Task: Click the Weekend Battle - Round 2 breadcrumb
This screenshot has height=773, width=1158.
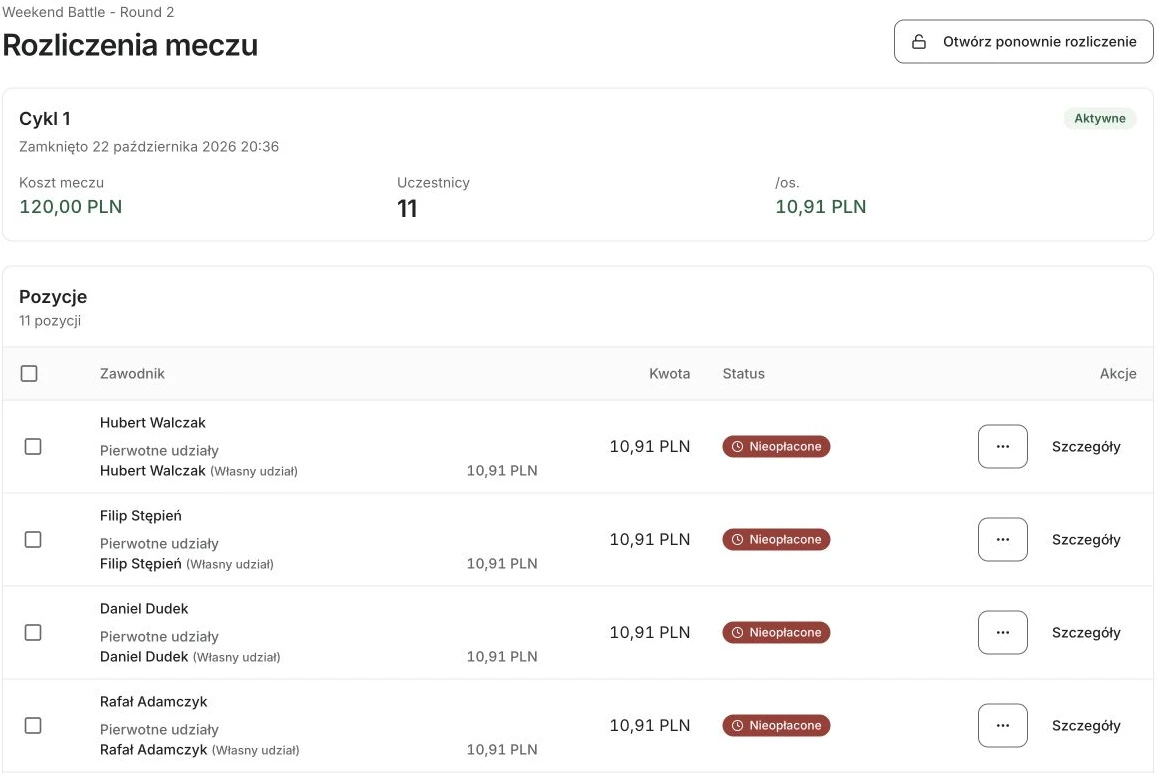Action: pos(88,12)
